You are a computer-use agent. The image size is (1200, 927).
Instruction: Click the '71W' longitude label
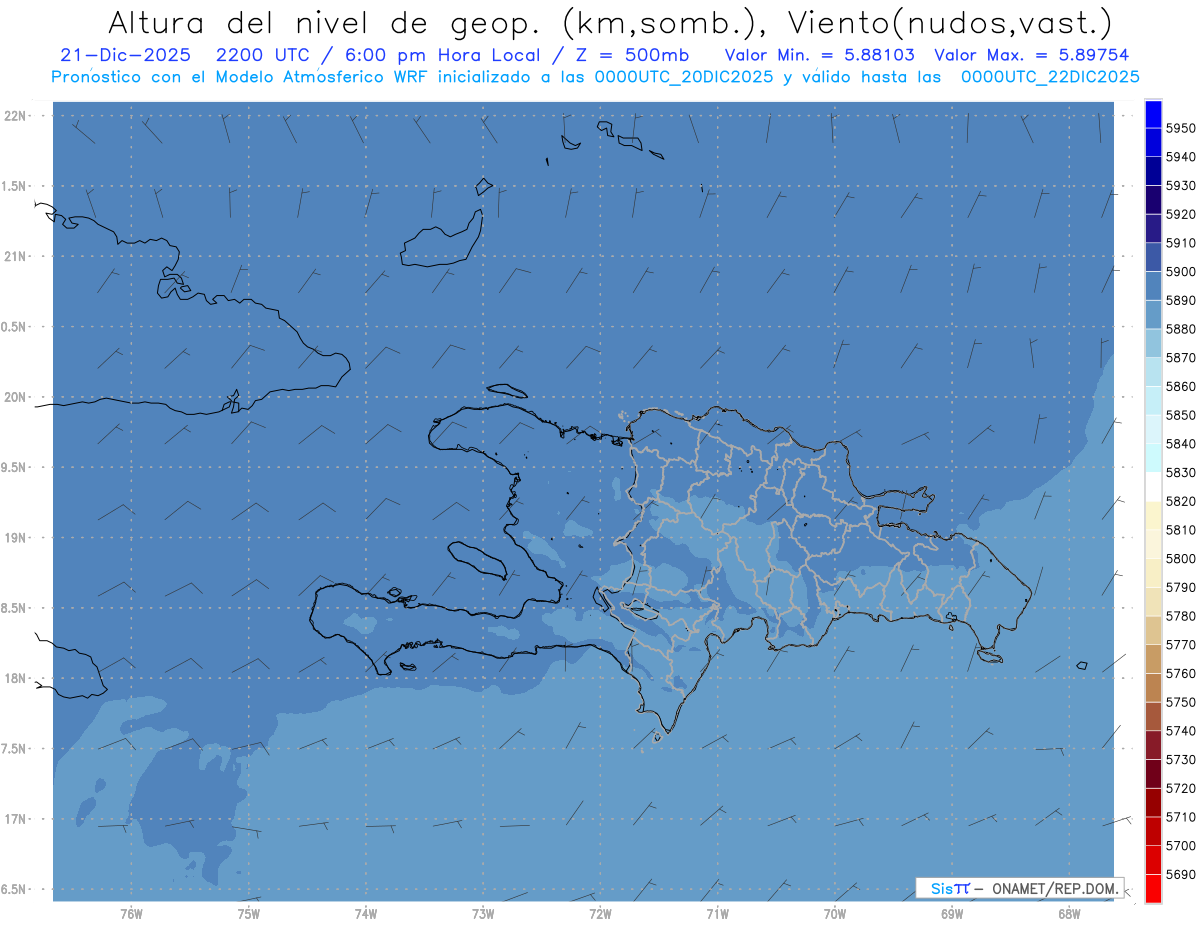point(717,913)
